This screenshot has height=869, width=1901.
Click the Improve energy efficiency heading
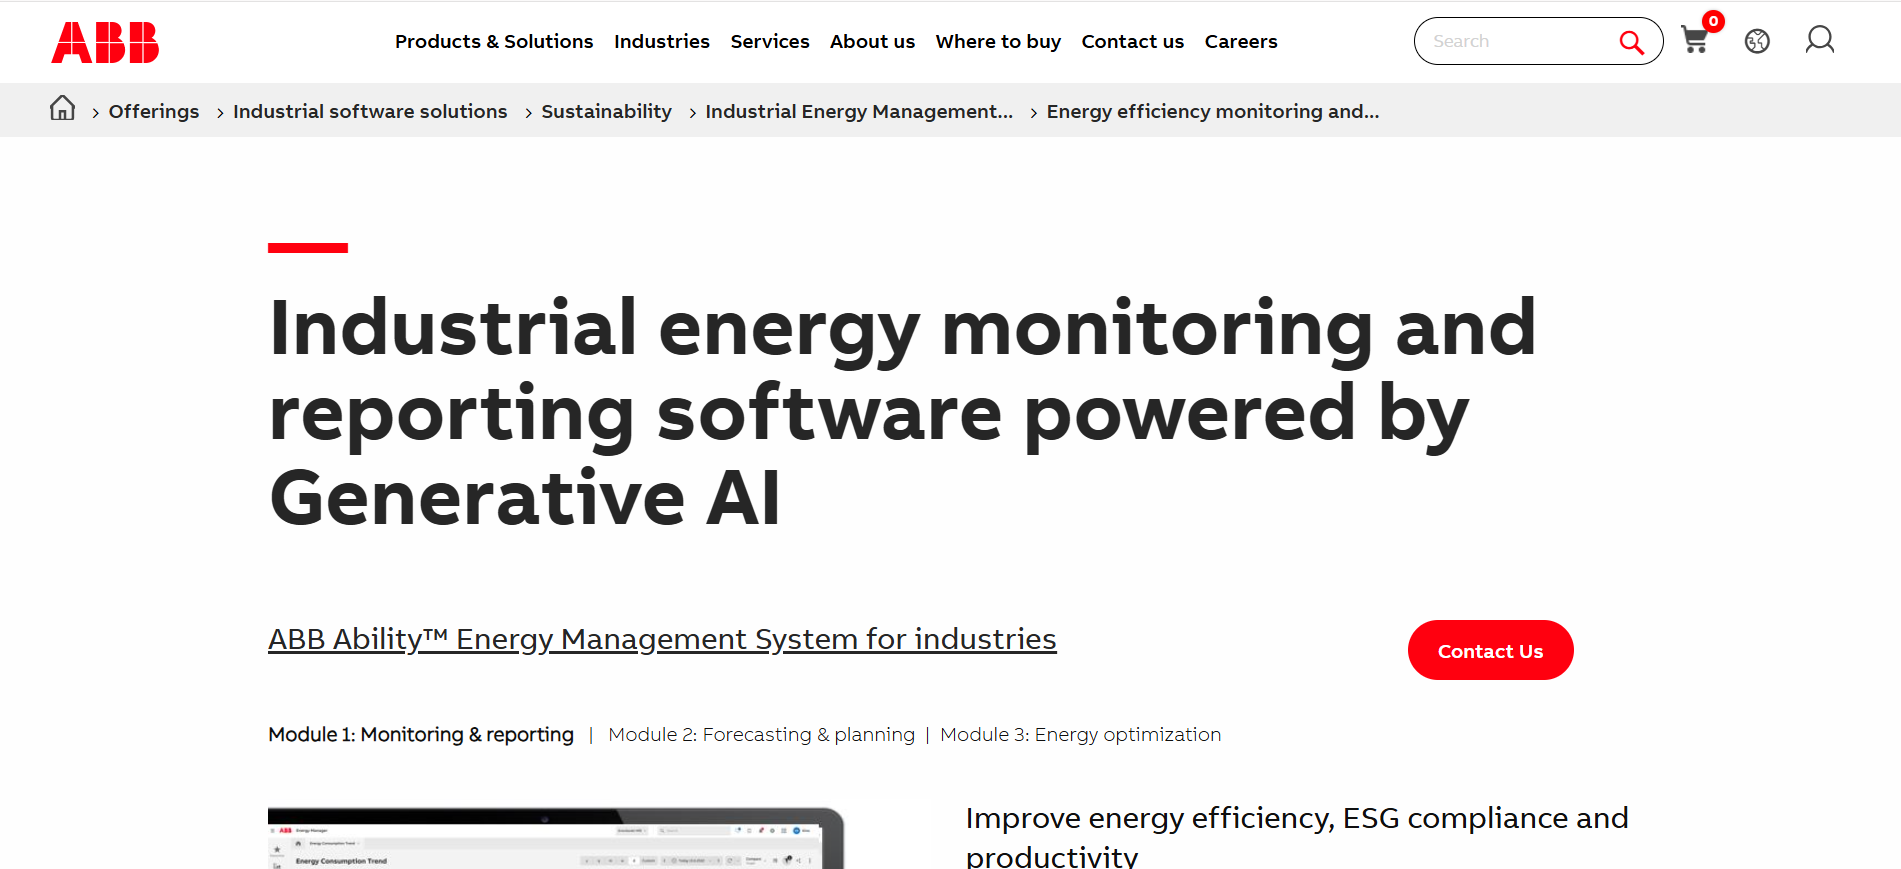click(x=1297, y=836)
